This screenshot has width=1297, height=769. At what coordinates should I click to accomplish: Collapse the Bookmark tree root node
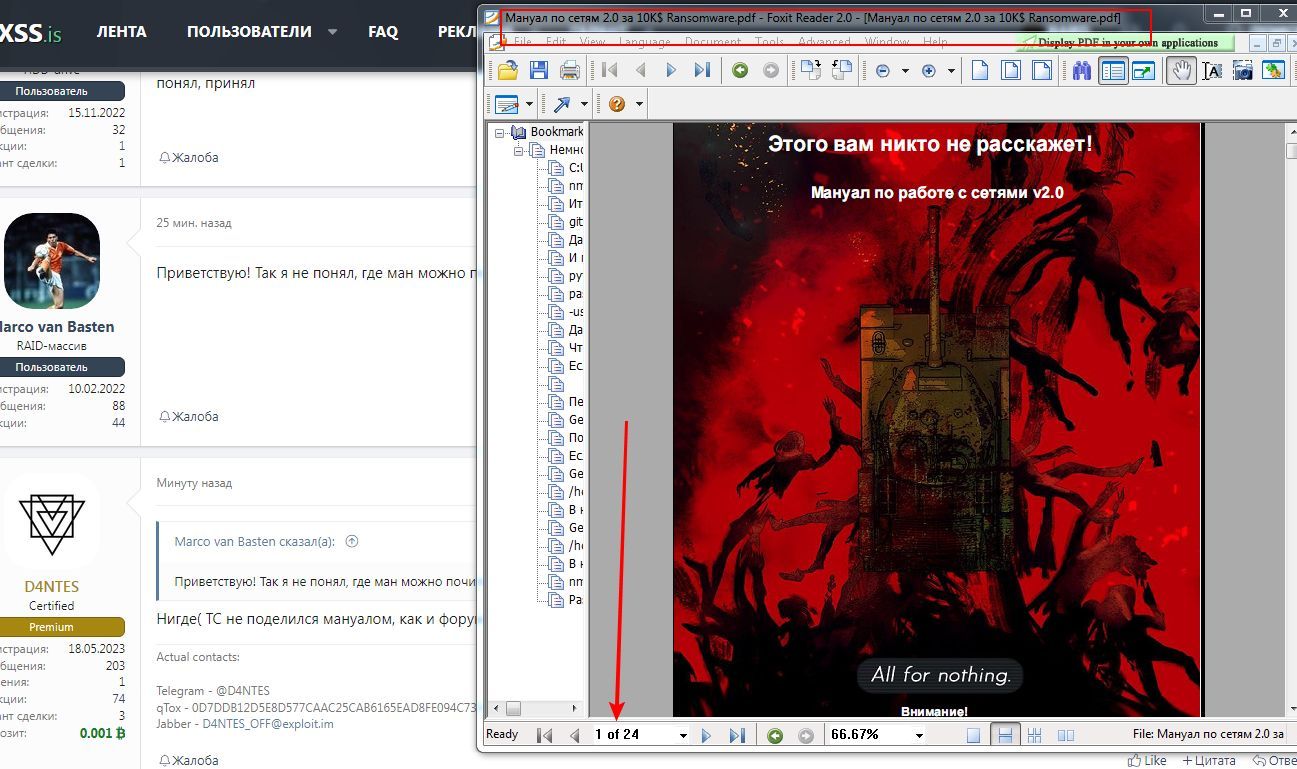click(x=501, y=132)
